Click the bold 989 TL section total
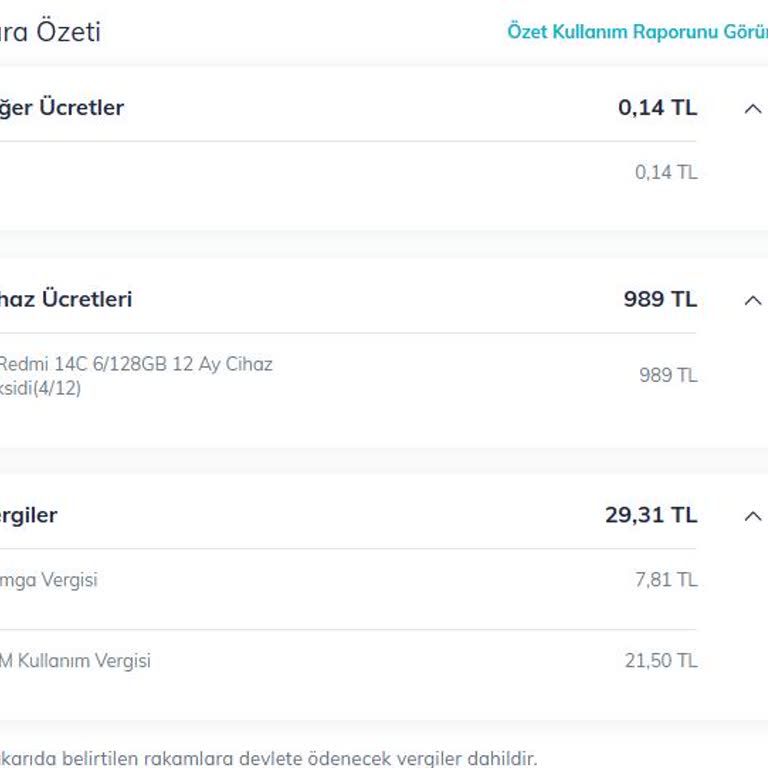The height and width of the screenshot is (768, 768). pos(660,300)
